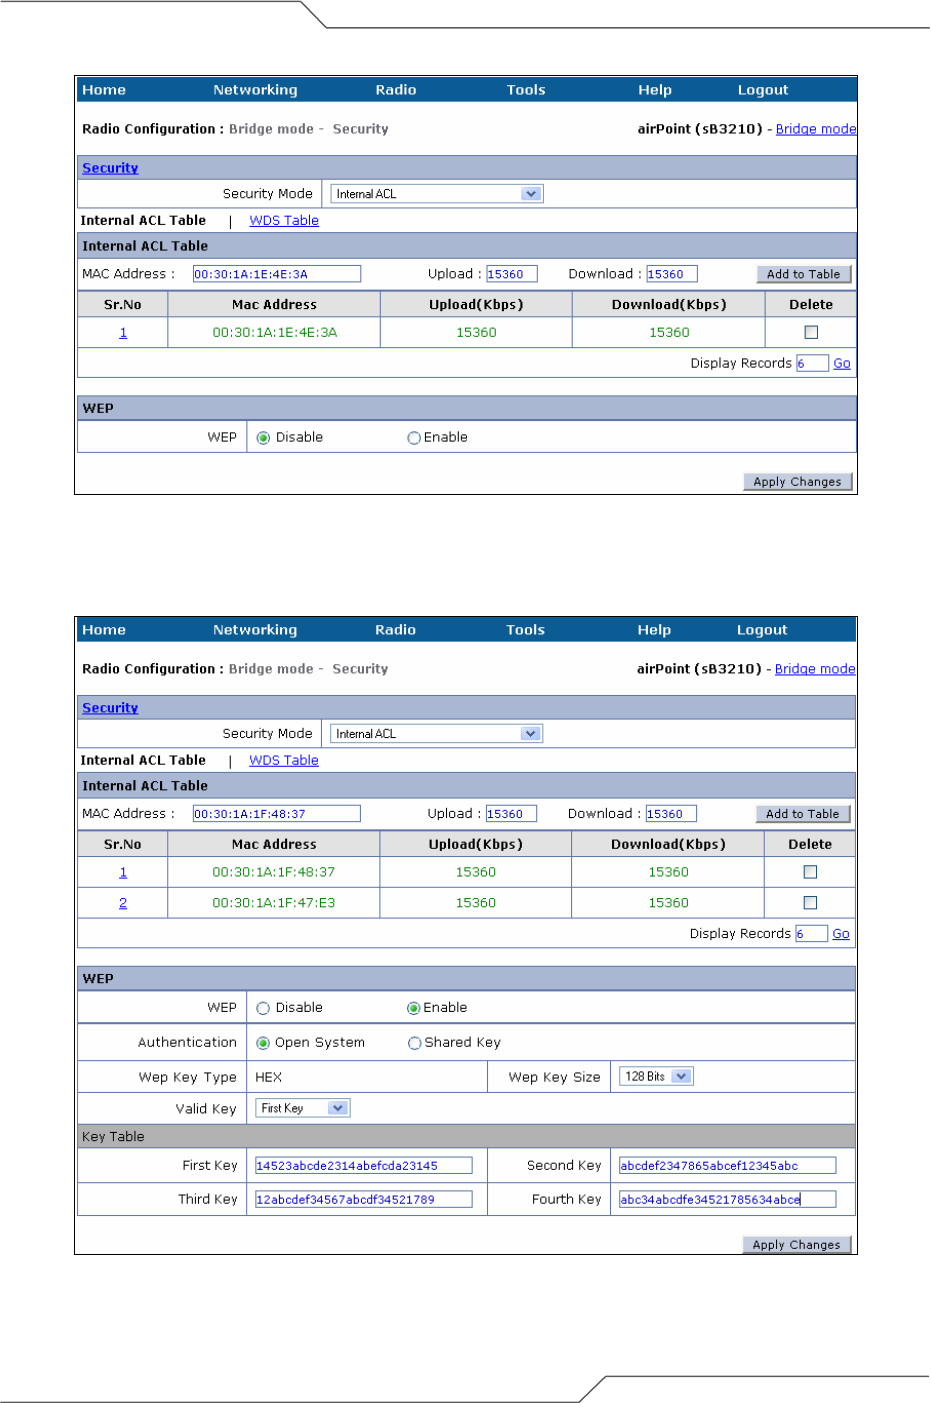The width and height of the screenshot is (931, 1403).
Task: Click Apply Changes in bottom panel
Action: [797, 1245]
